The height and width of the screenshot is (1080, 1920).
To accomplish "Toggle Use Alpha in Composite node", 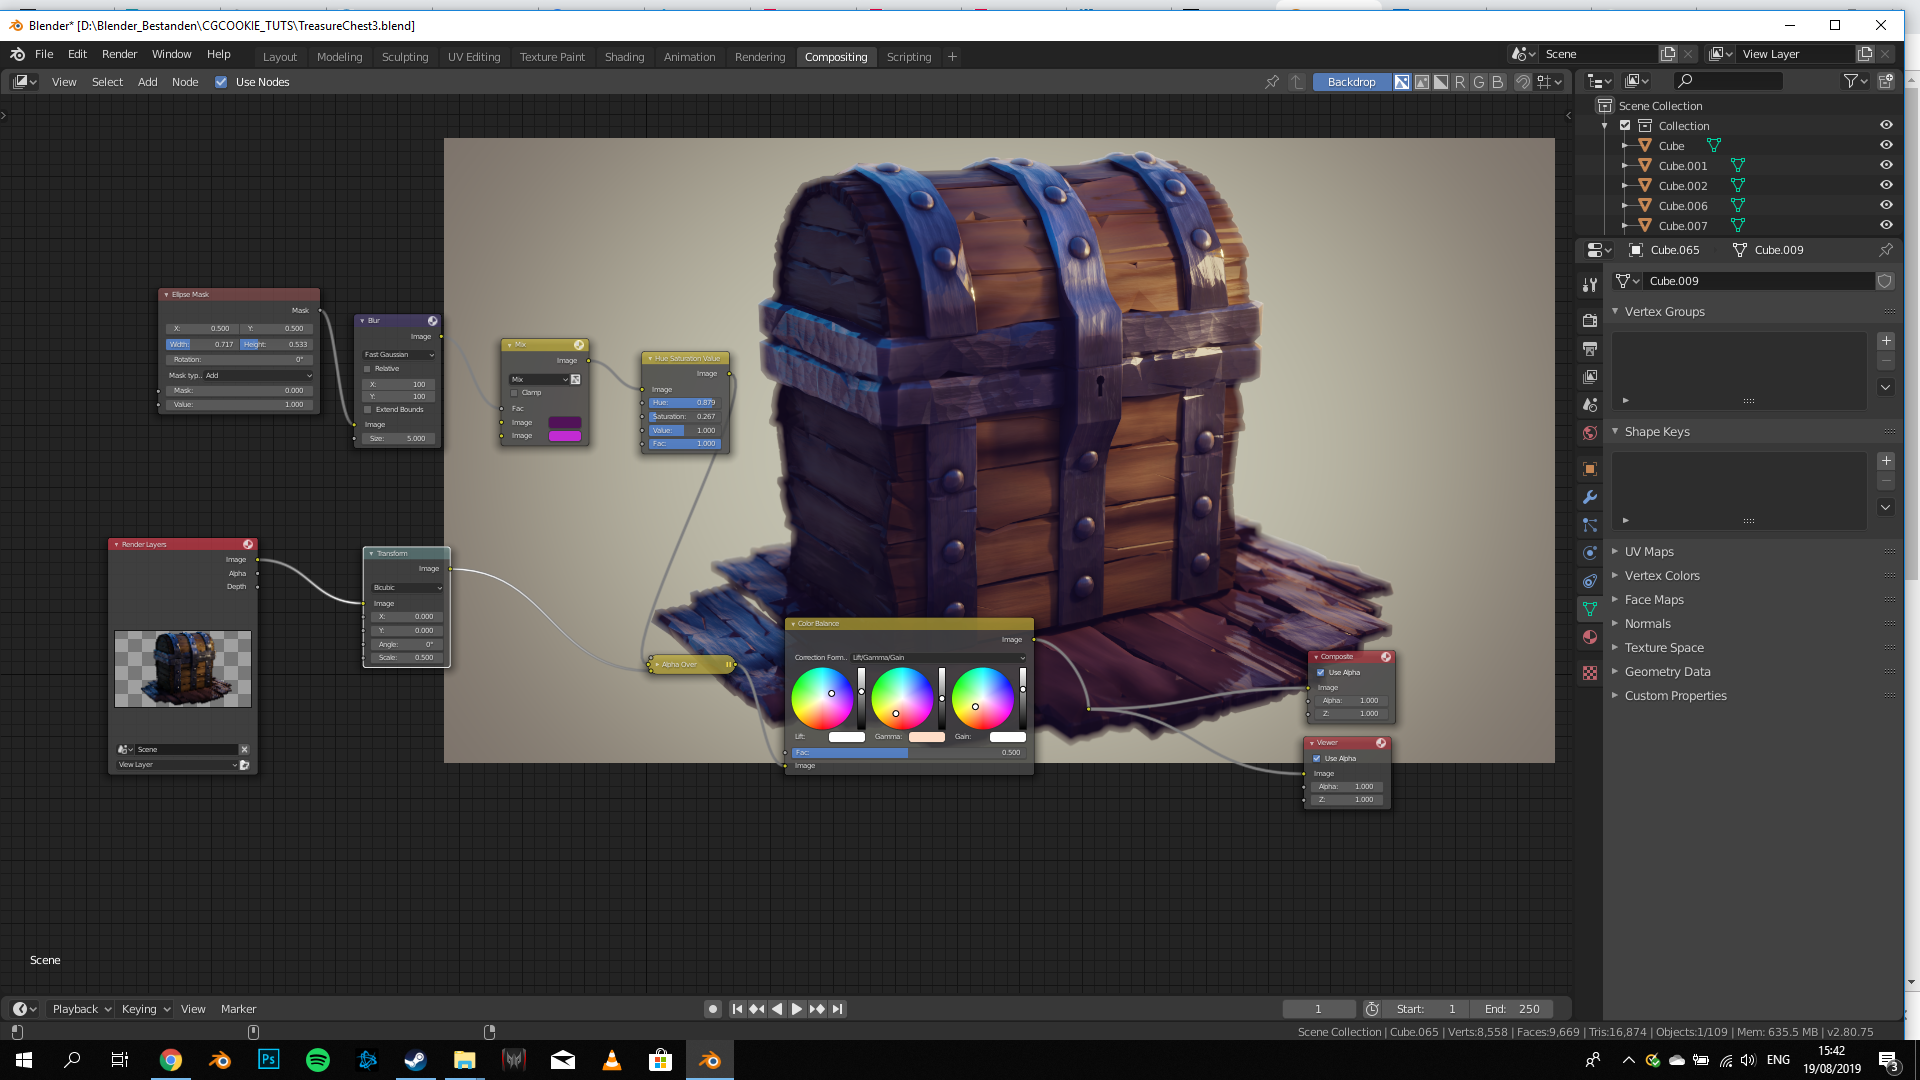I will [1321, 672].
